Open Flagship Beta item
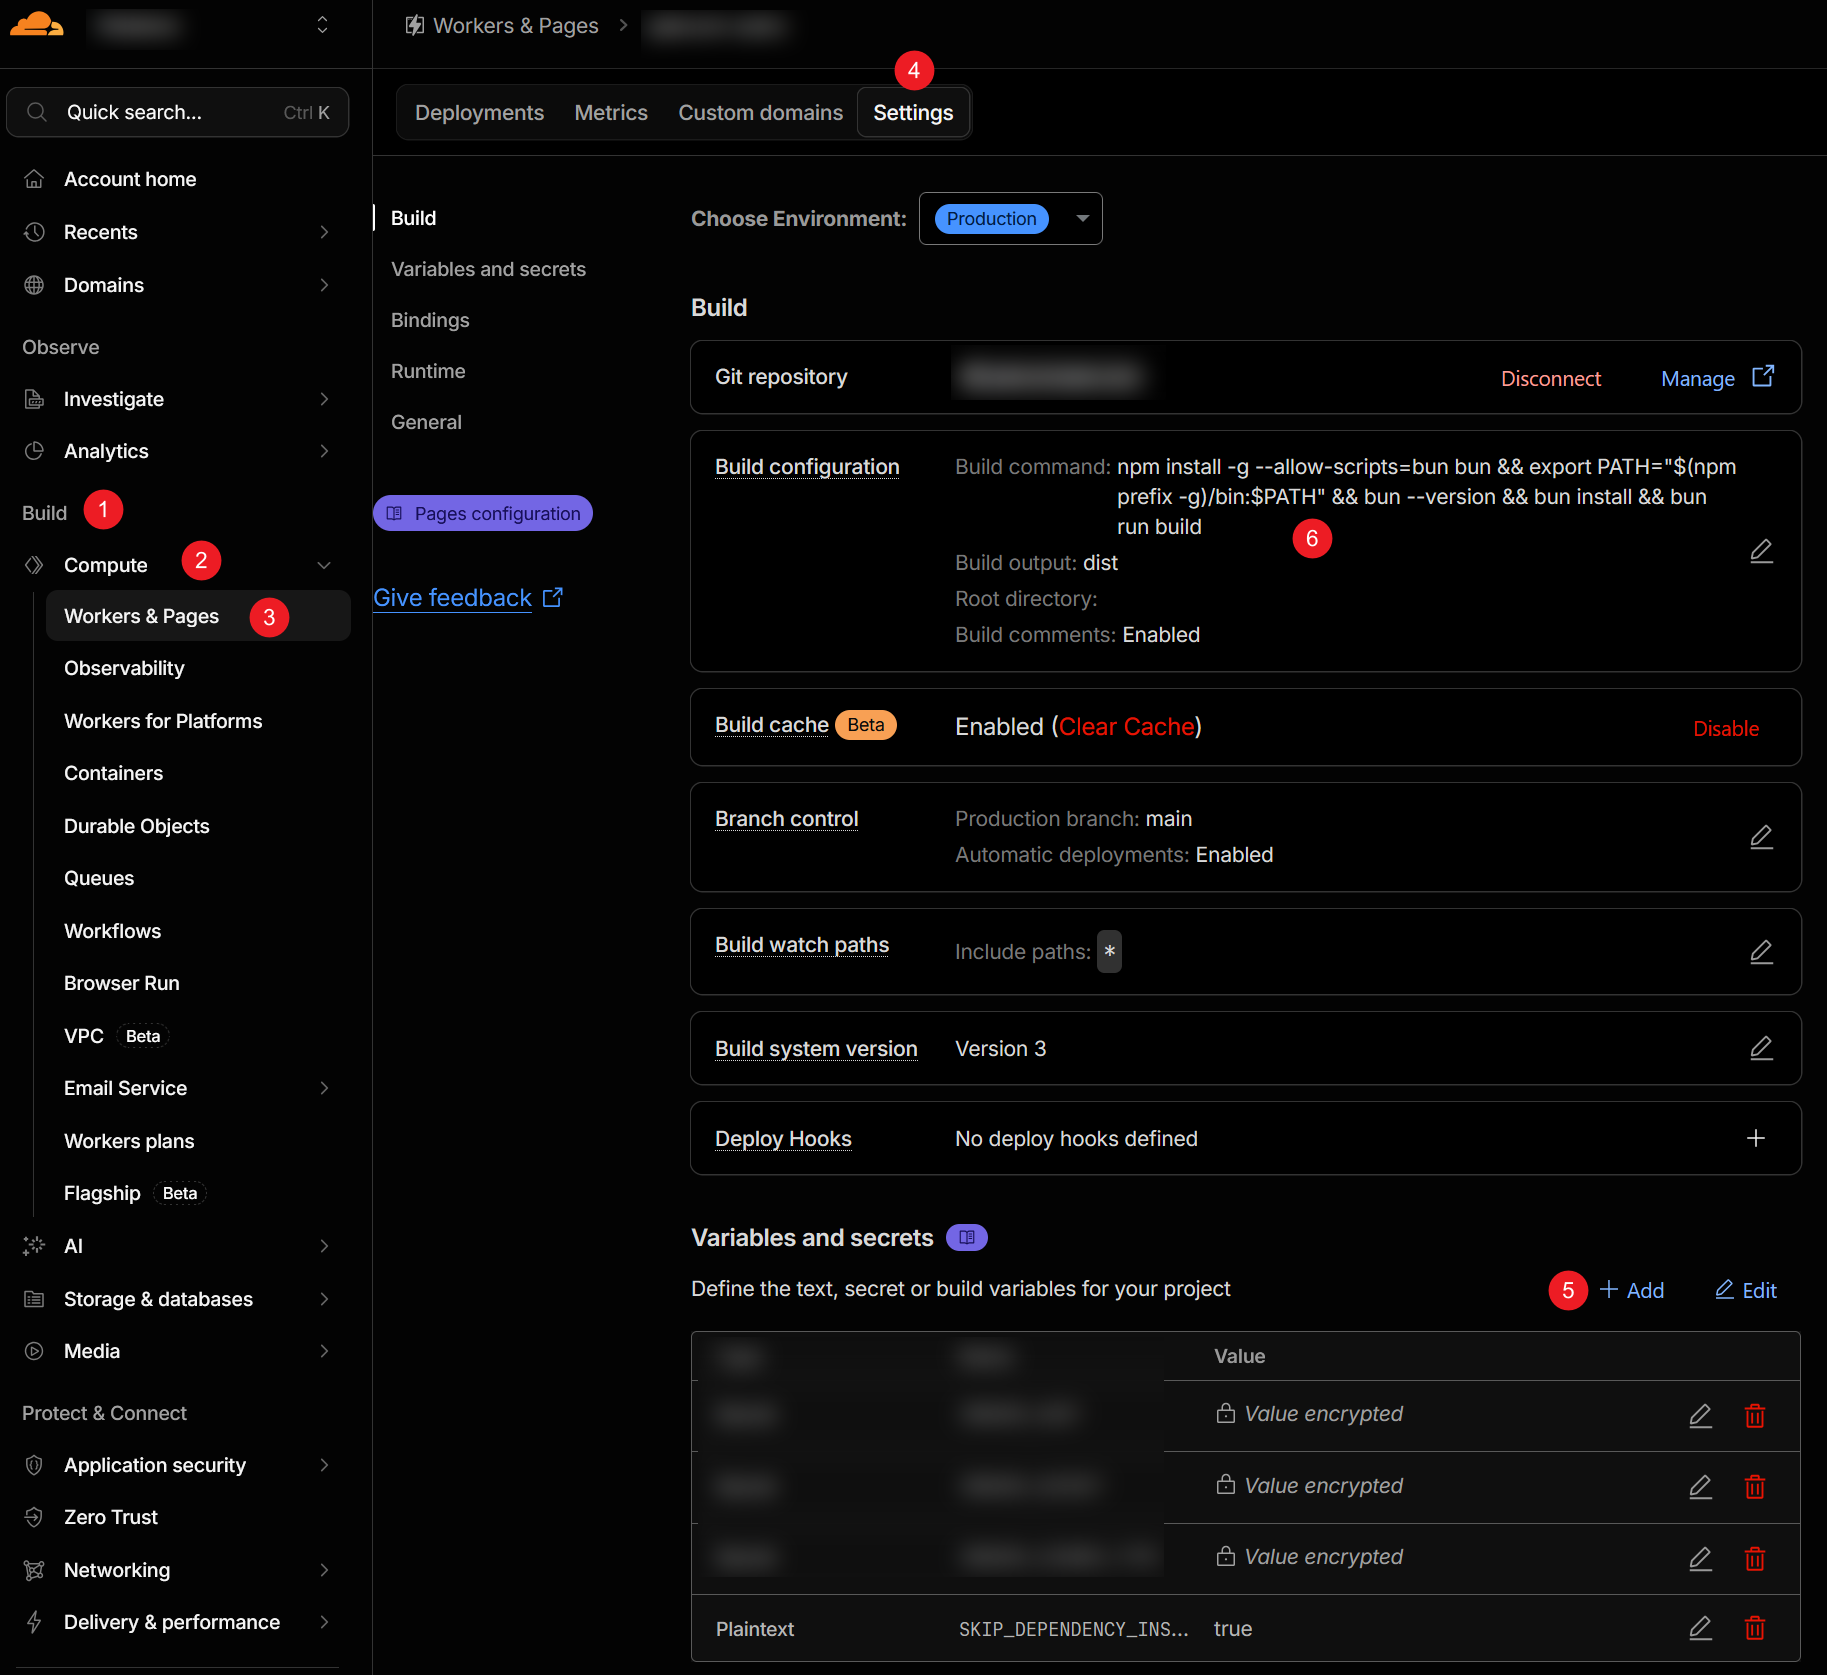 point(135,1193)
